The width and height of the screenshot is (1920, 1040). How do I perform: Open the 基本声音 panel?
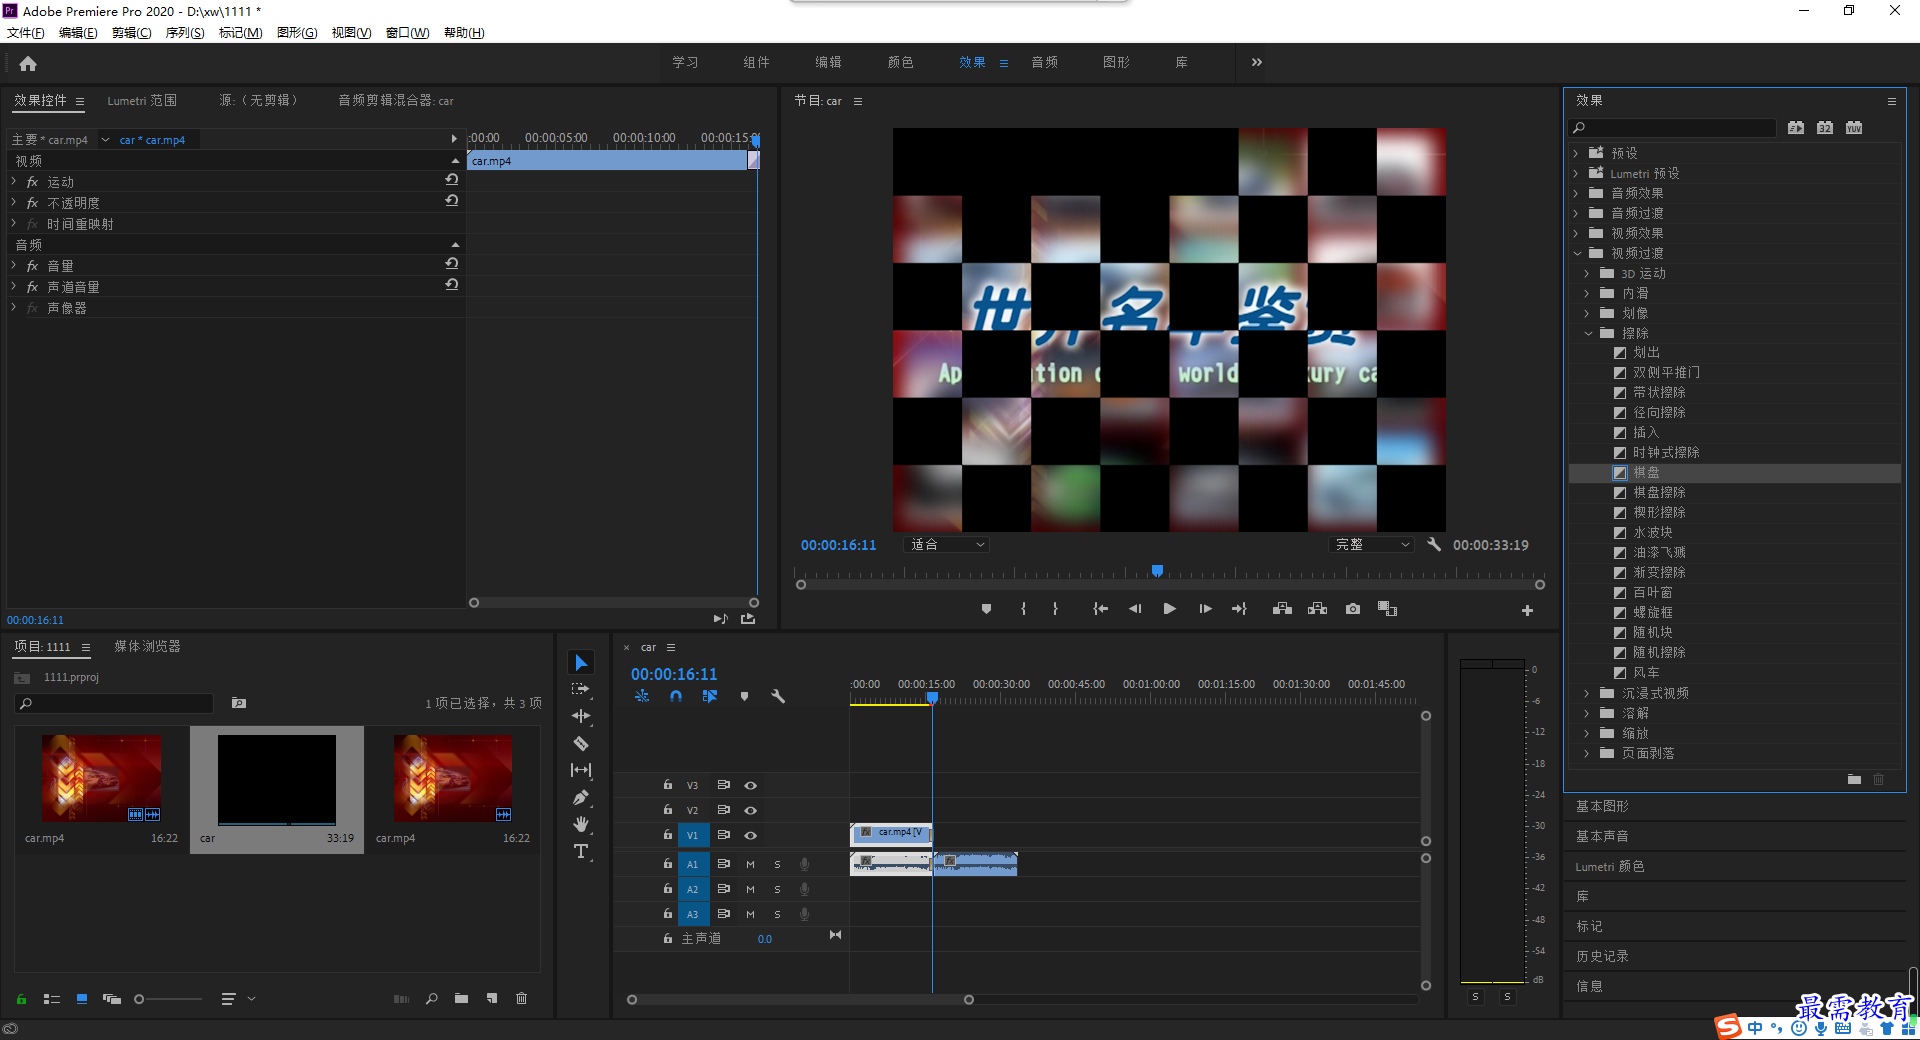(x=1602, y=836)
